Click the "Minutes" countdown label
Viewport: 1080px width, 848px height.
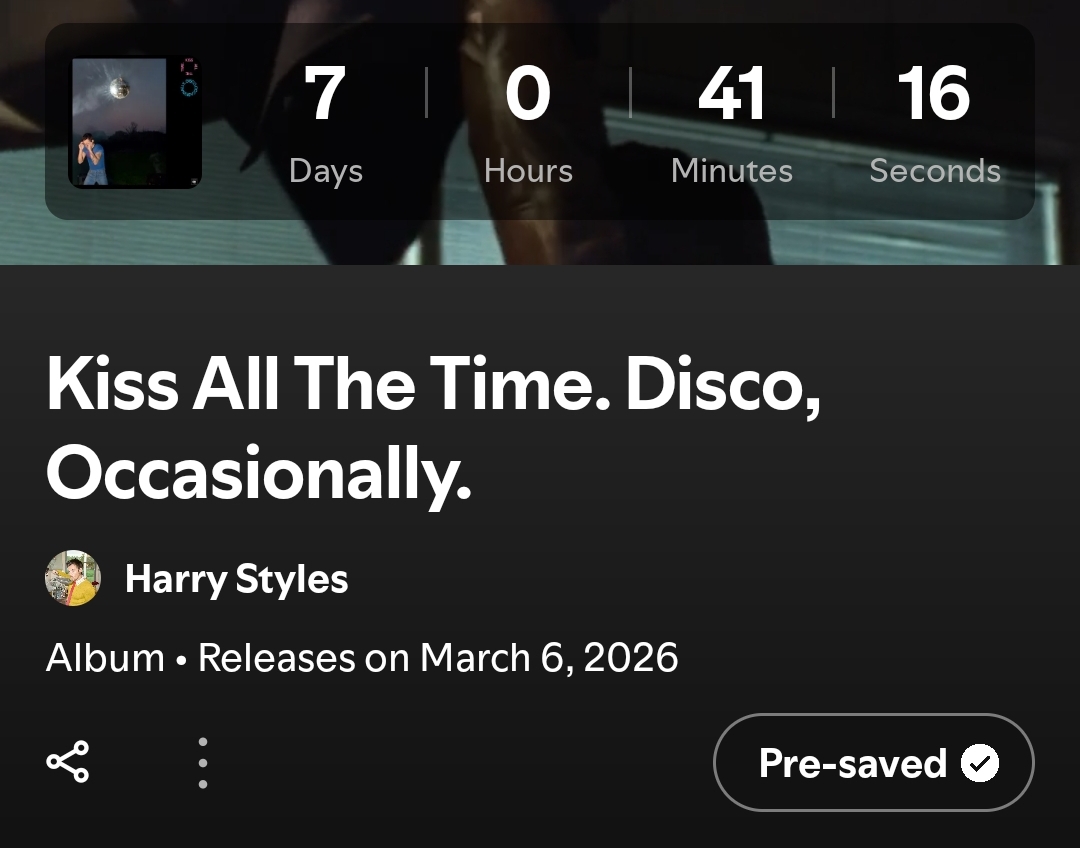[x=731, y=171]
